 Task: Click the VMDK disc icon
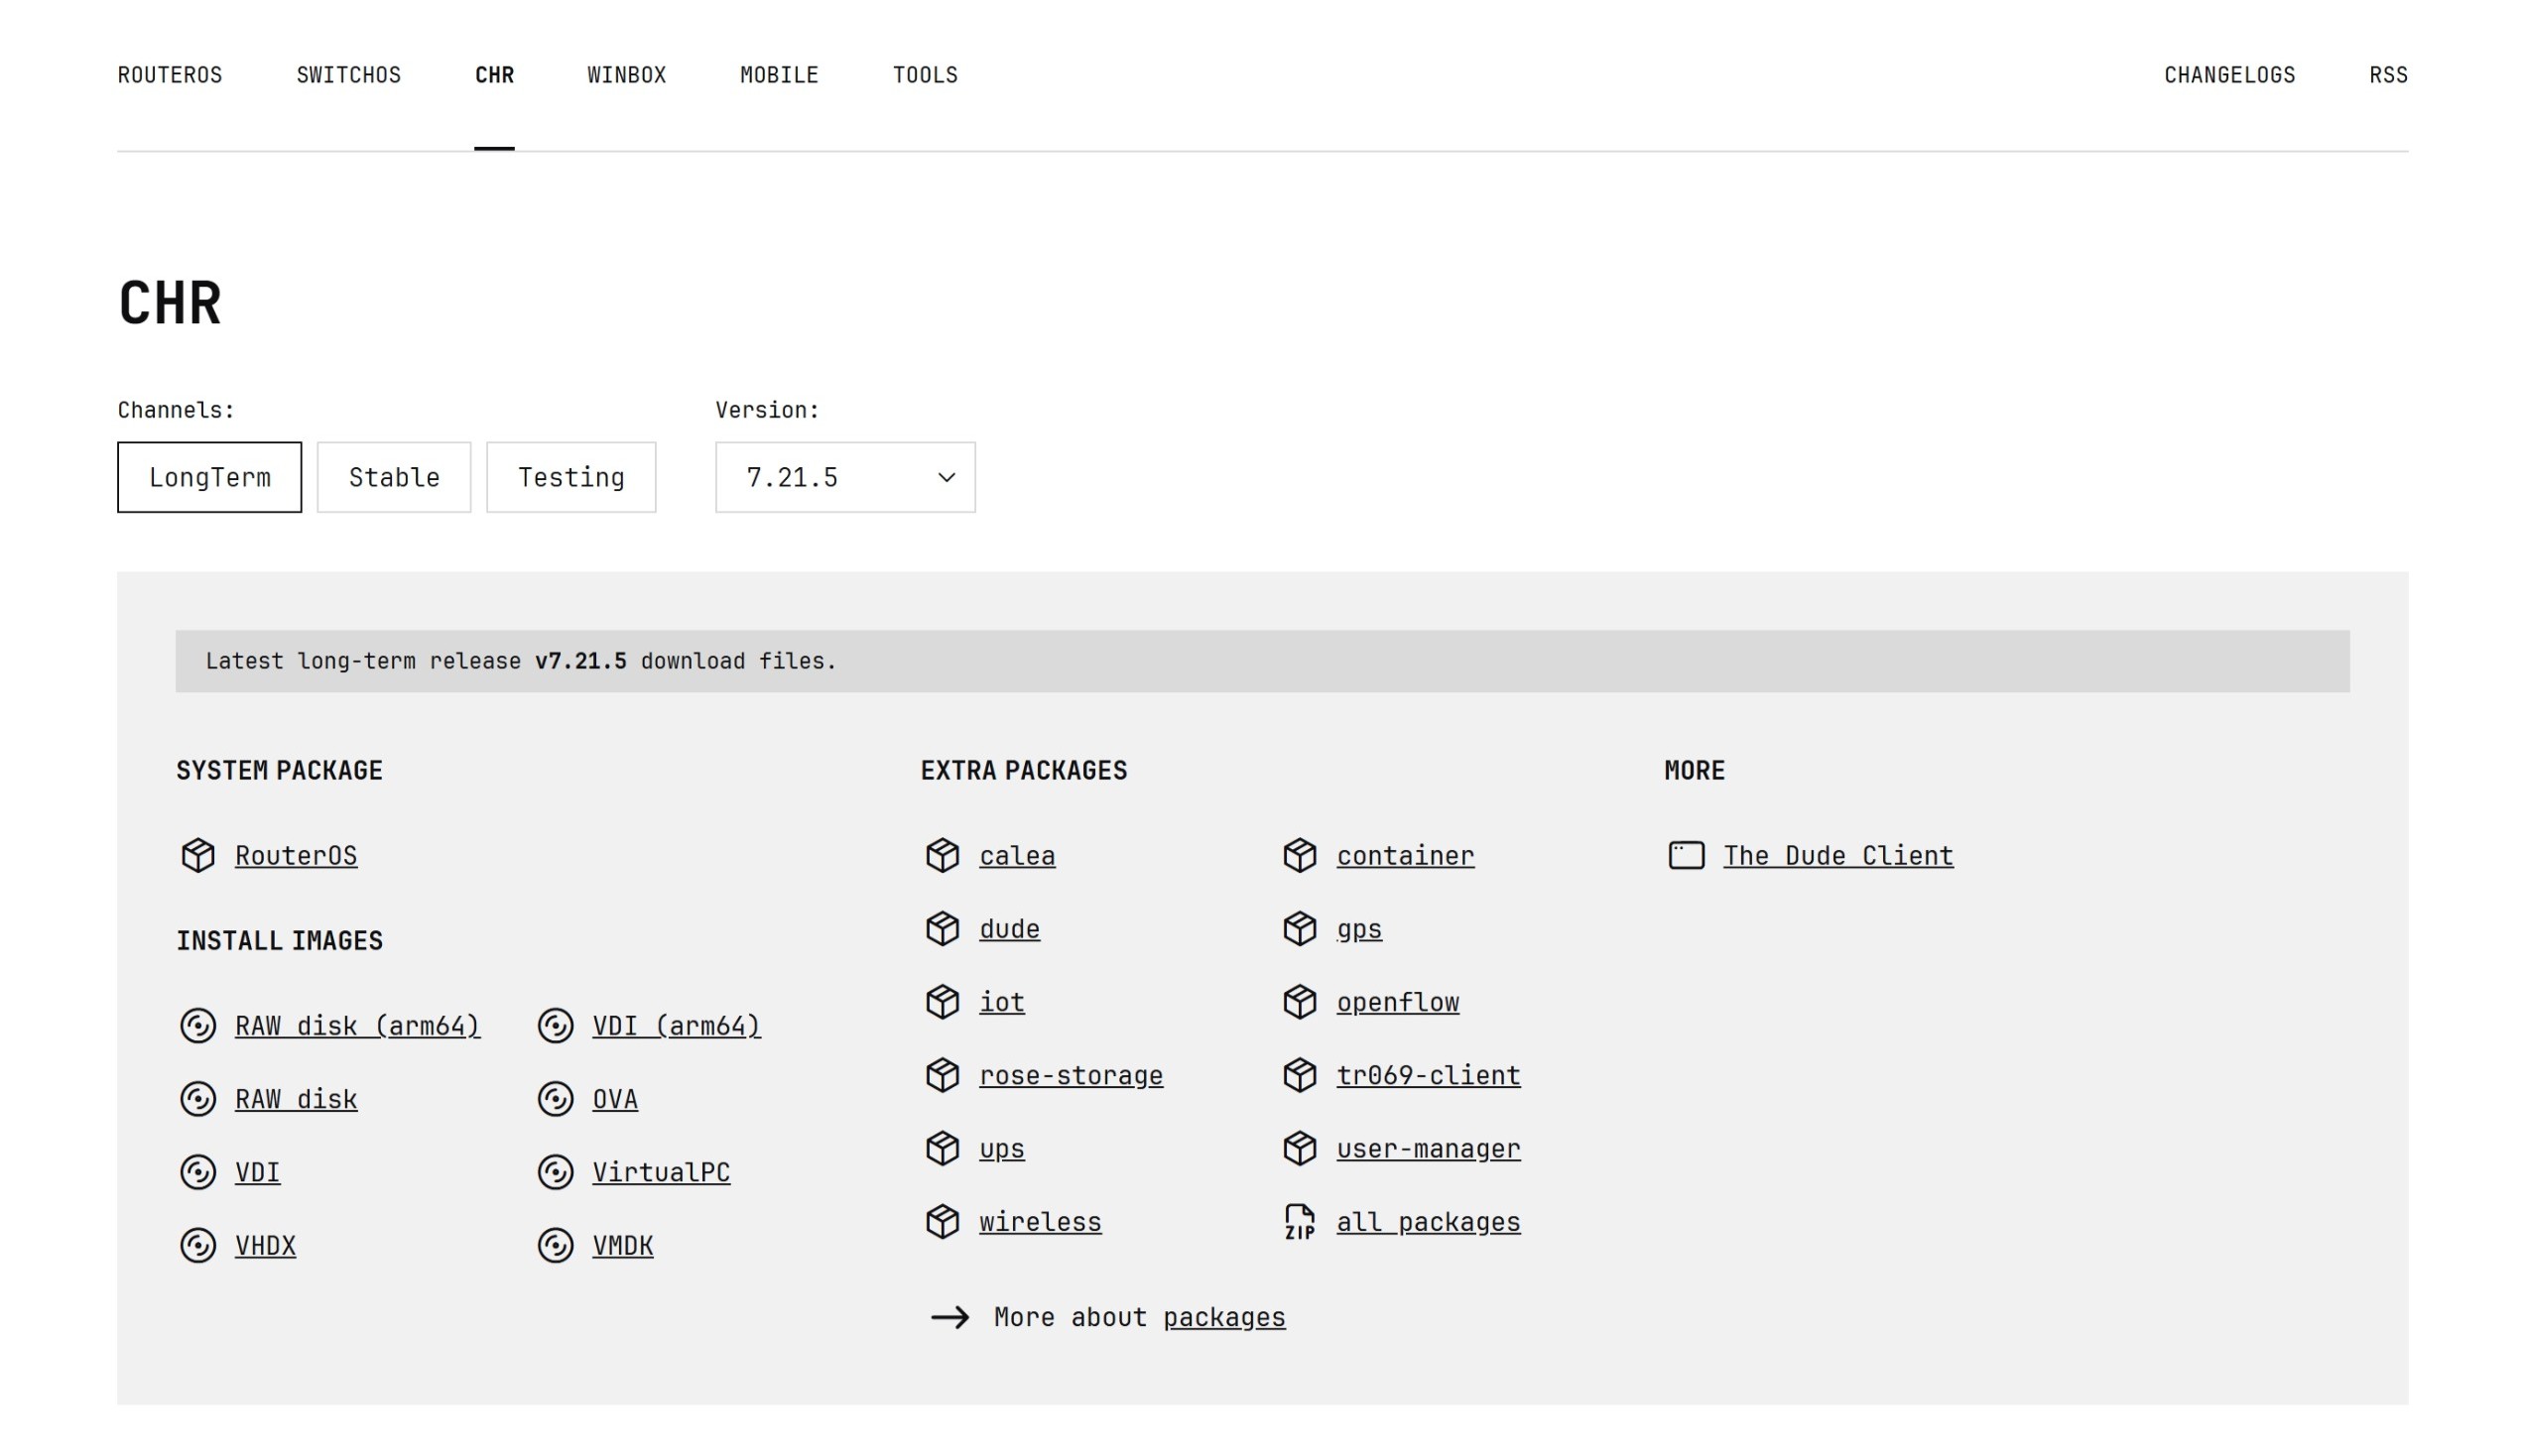pyautogui.click(x=555, y=1245)
